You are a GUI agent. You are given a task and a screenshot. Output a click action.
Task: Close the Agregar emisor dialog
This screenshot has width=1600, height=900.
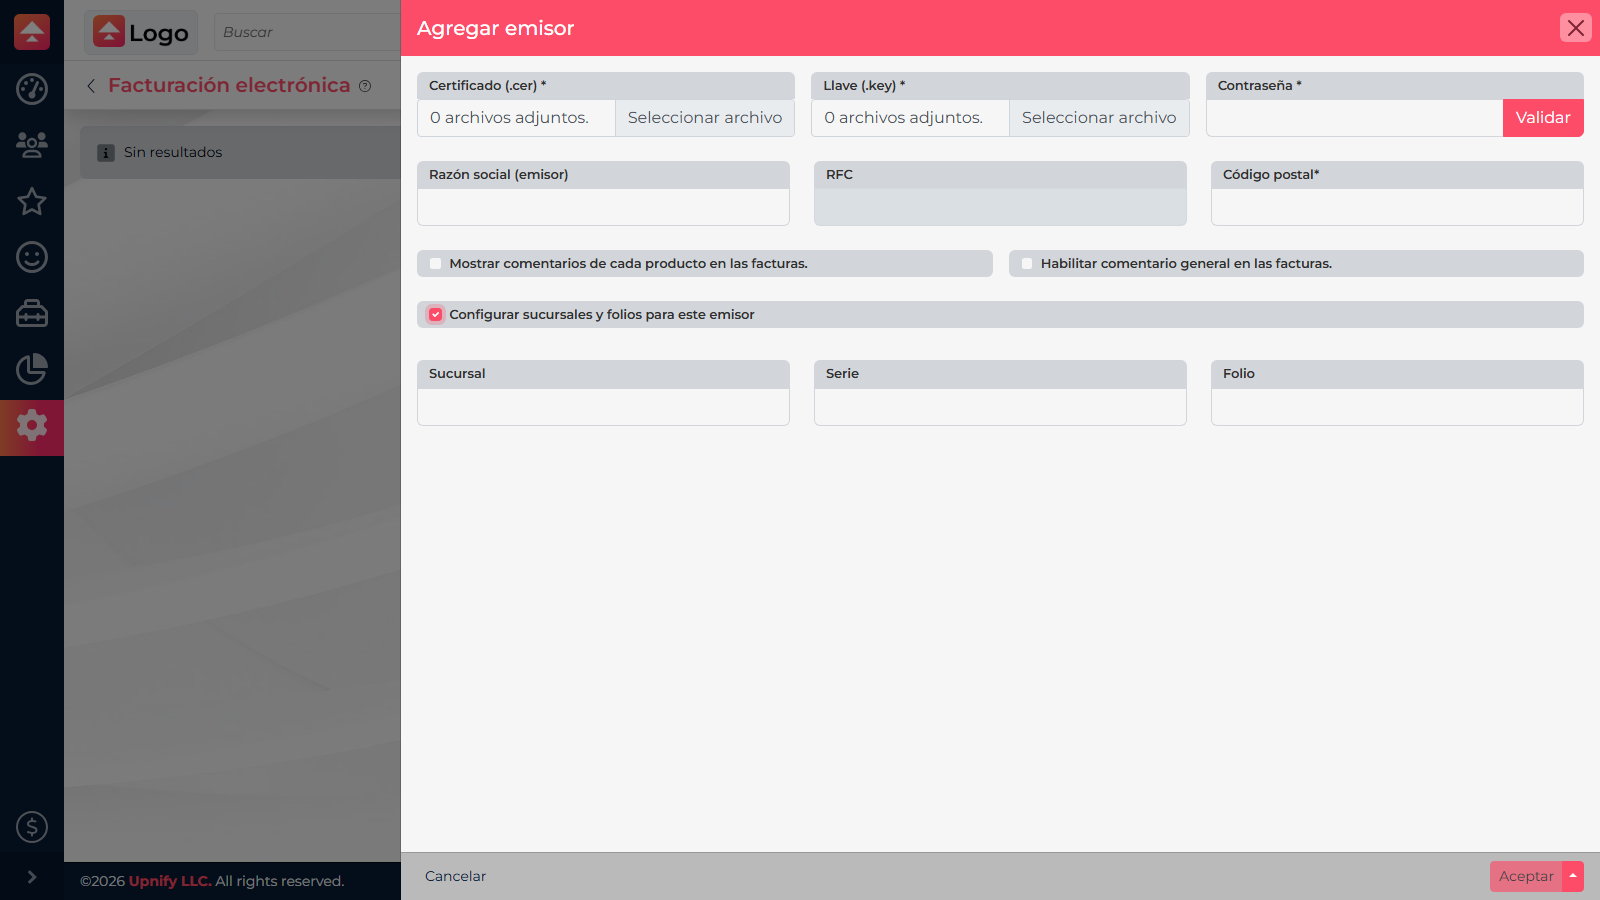[x=1576, y=28]
